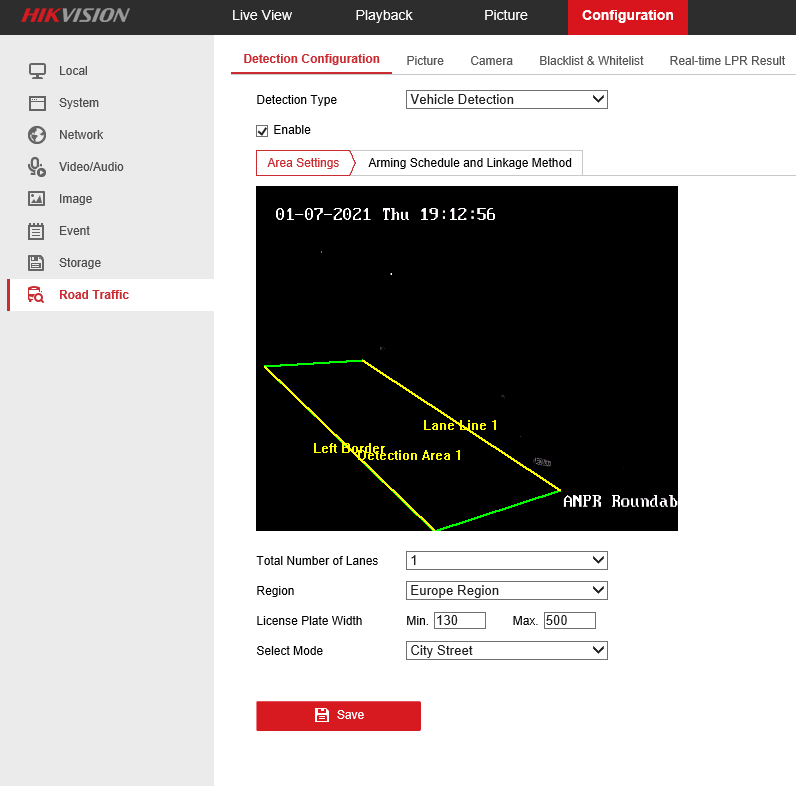Open the Select Mode dropdown
This screenshot has width=796, height=786.
[x=506, y=651]
